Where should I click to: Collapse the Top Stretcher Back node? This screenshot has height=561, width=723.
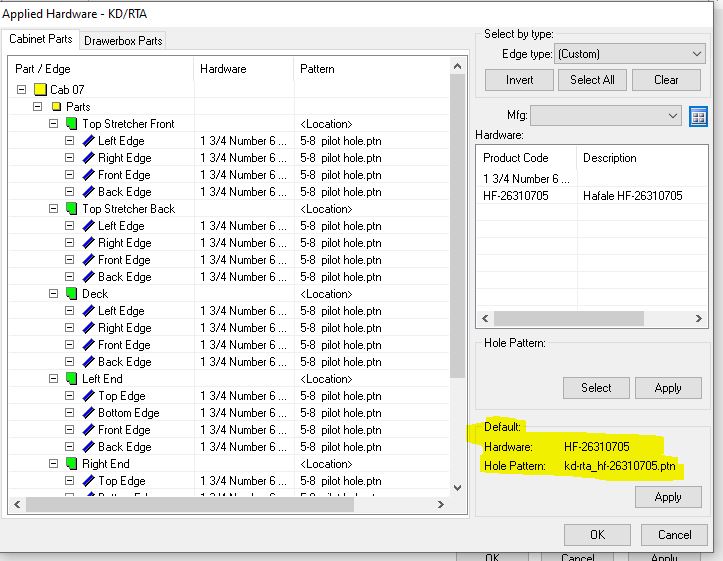click(53, 209)
